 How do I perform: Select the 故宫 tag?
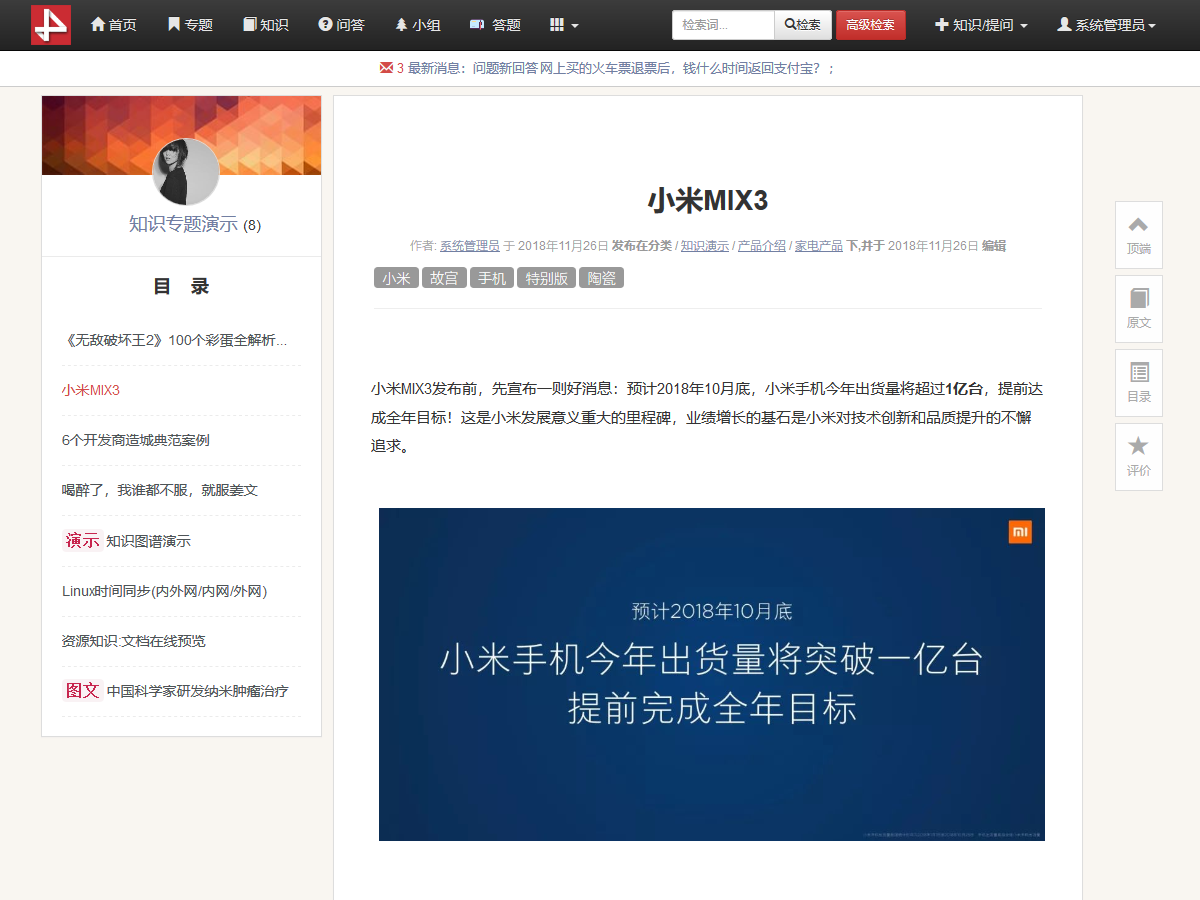[x=444, y=278]
